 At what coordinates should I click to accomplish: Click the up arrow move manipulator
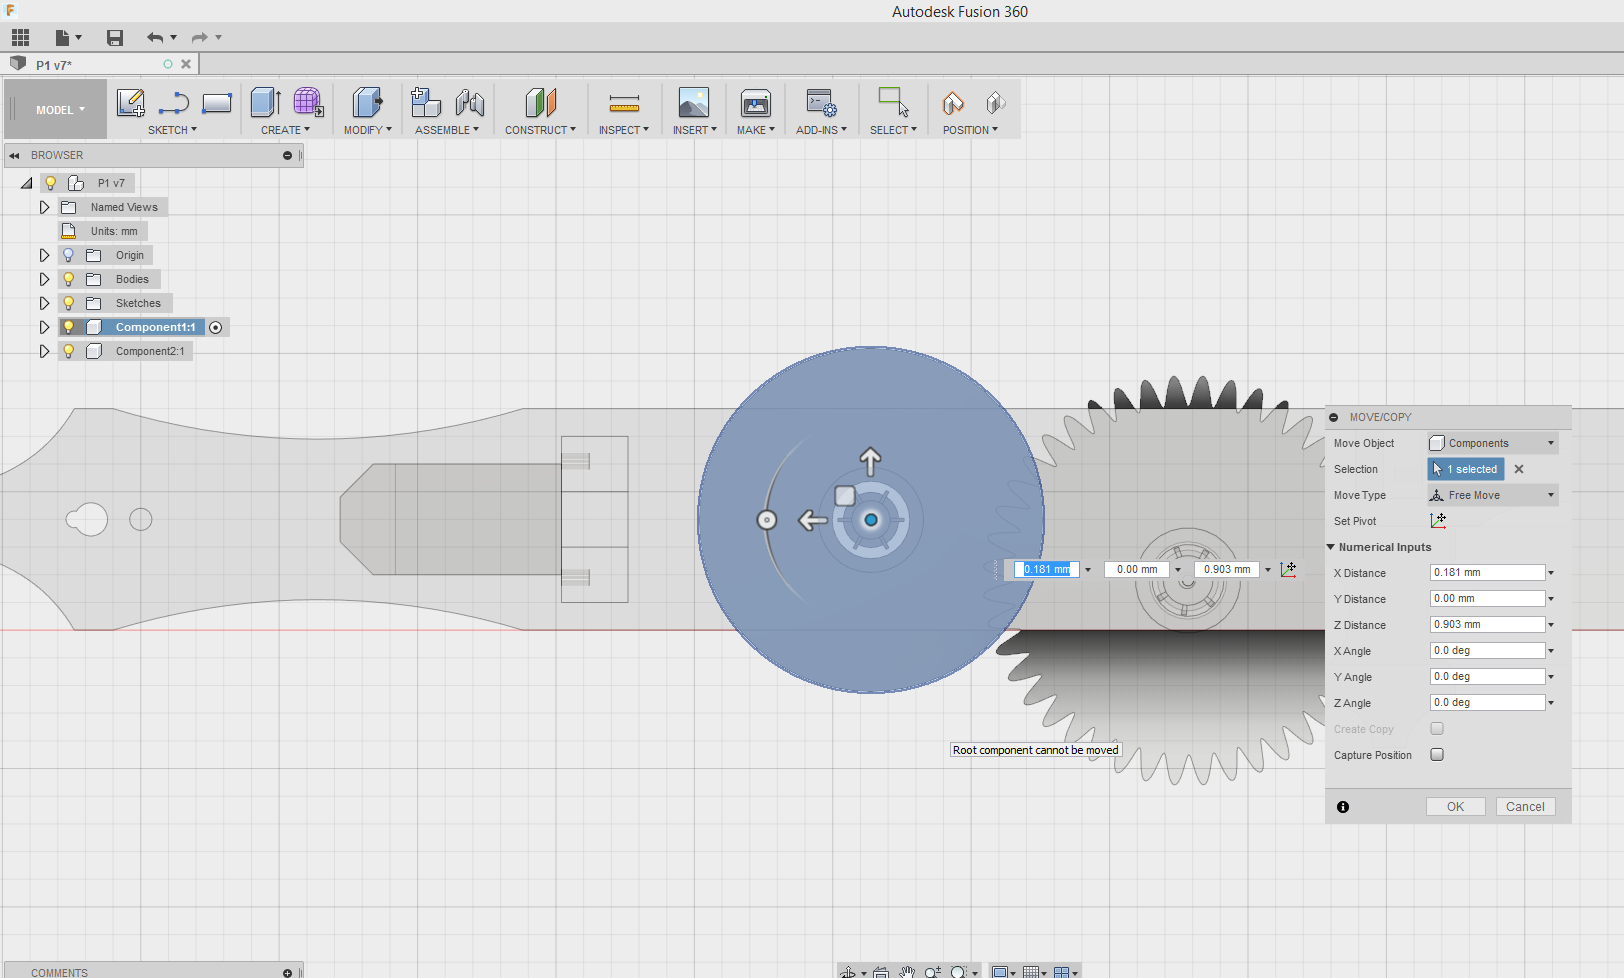(x=870, y=461)
